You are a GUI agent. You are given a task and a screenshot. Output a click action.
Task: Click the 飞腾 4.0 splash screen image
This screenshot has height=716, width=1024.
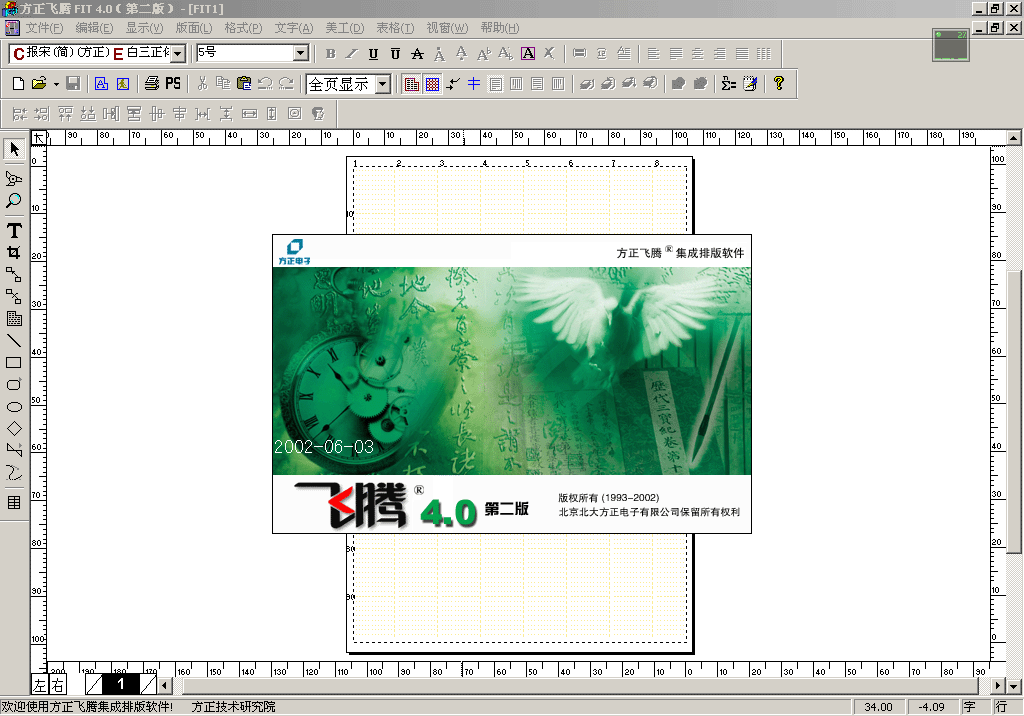pos(512,384)
